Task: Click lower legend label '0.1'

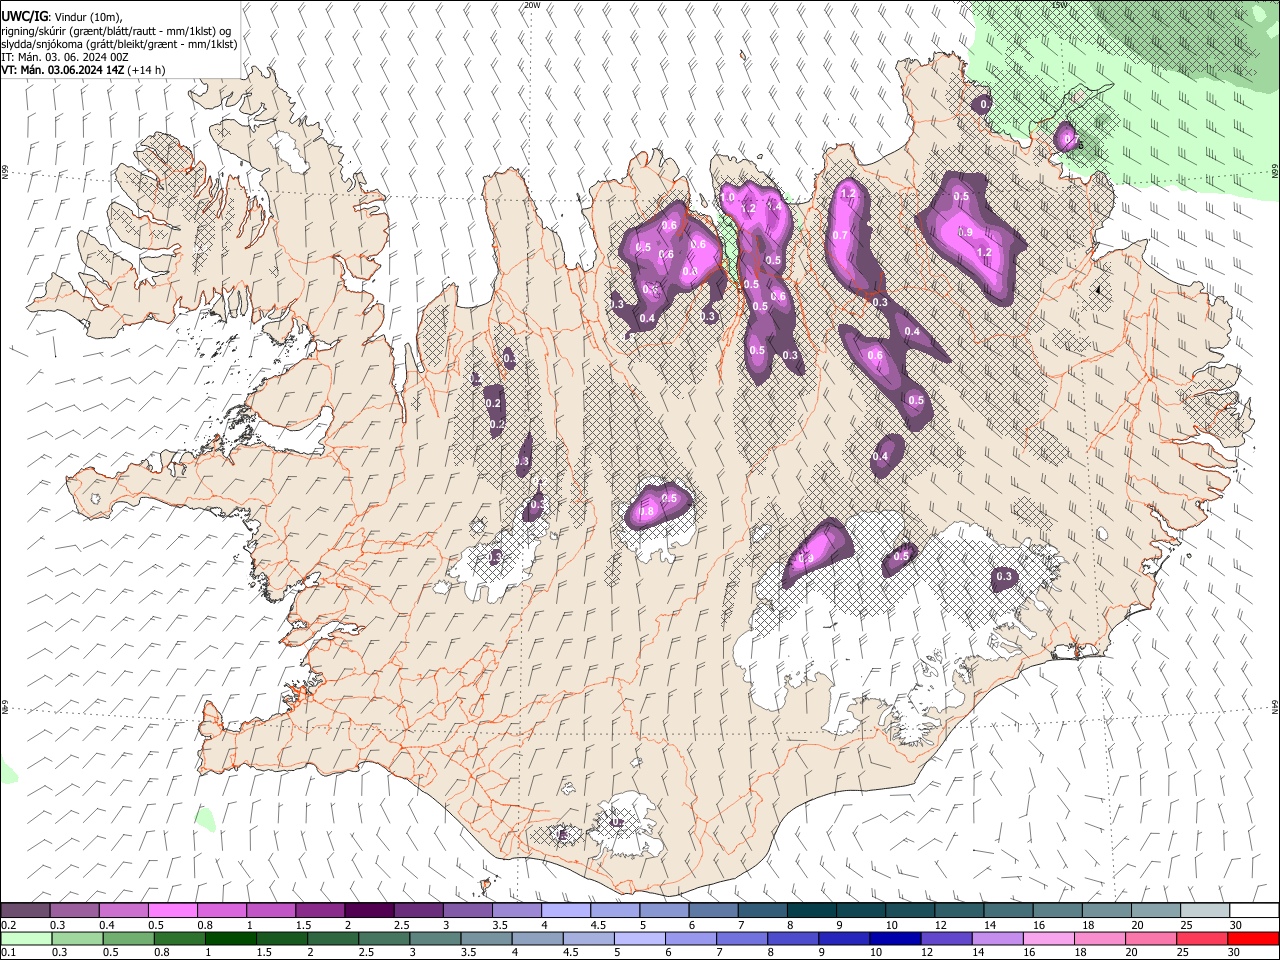Action: coord(9,953)
